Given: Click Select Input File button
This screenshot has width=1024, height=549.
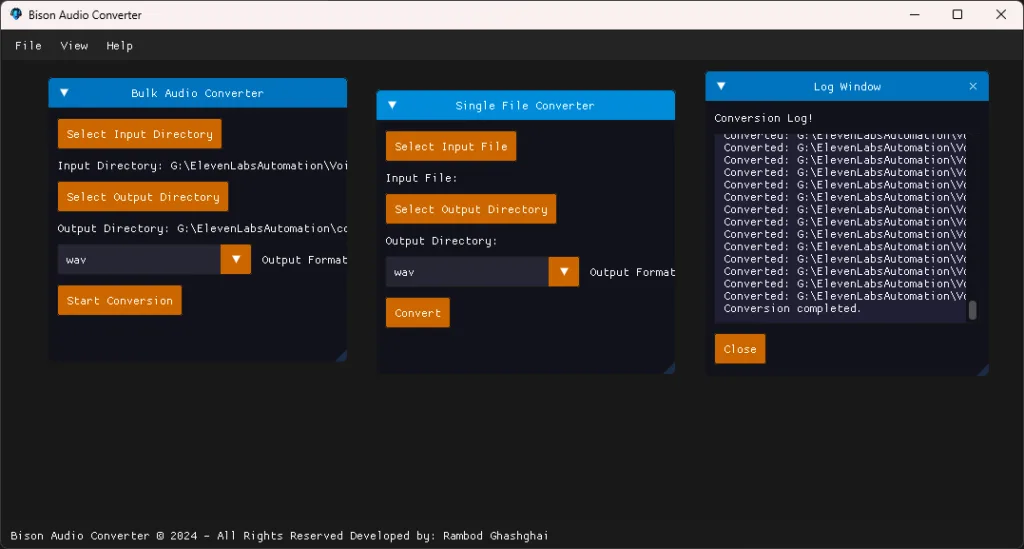Looking at the screenshot, I should [451, 146].
